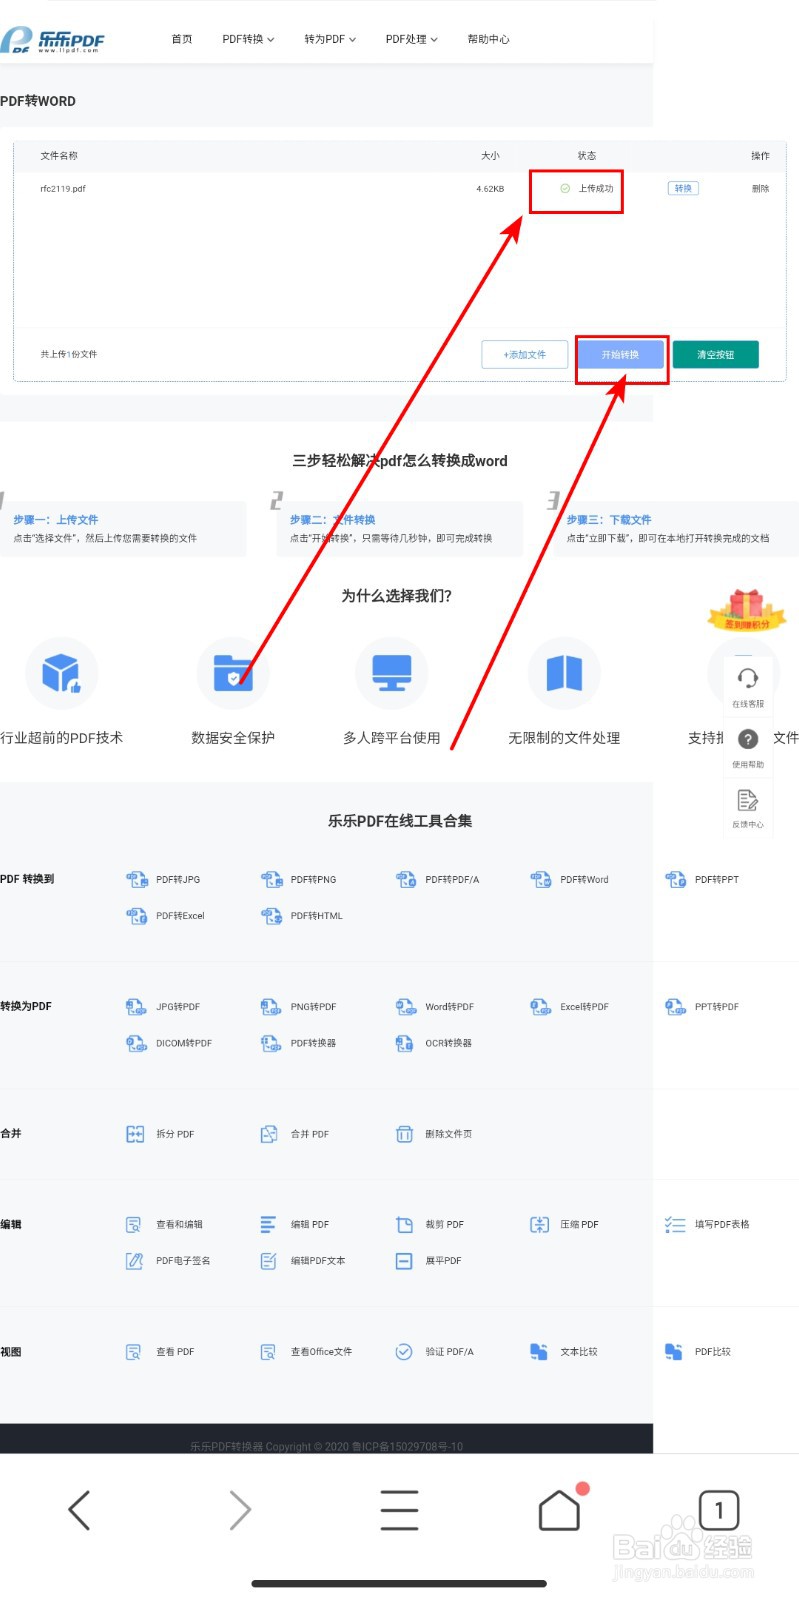Screen dimensions: 799x1600
Task: Click the 删除文件页 trash icon
Action: coord(404,1134)
